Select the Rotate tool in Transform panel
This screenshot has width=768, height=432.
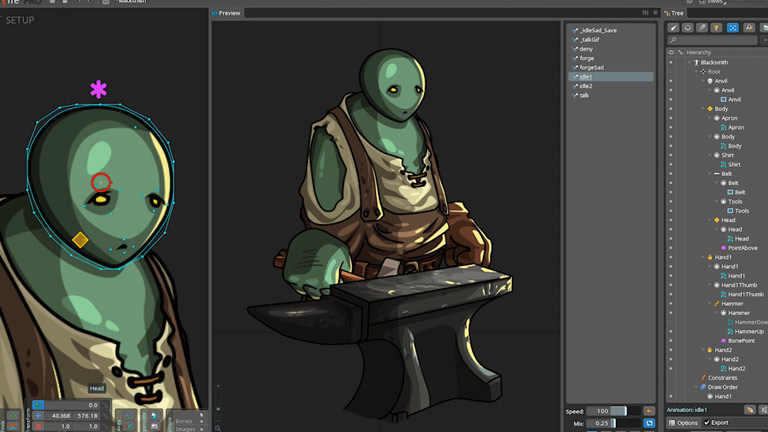(38, 405)
